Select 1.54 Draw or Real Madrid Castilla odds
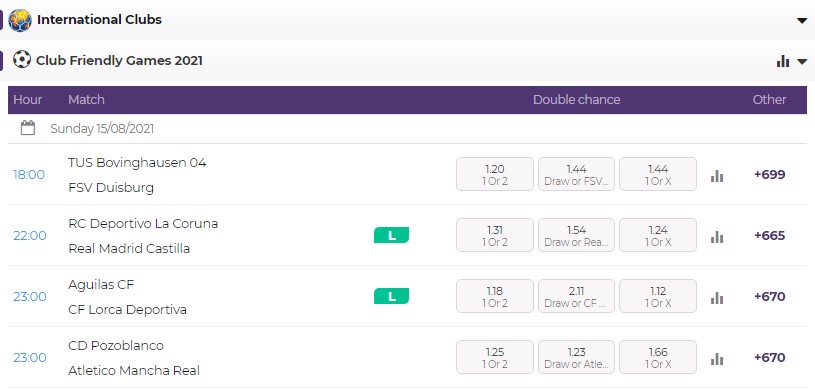Screen dimensions: 815x389 (x=576, y=235)
